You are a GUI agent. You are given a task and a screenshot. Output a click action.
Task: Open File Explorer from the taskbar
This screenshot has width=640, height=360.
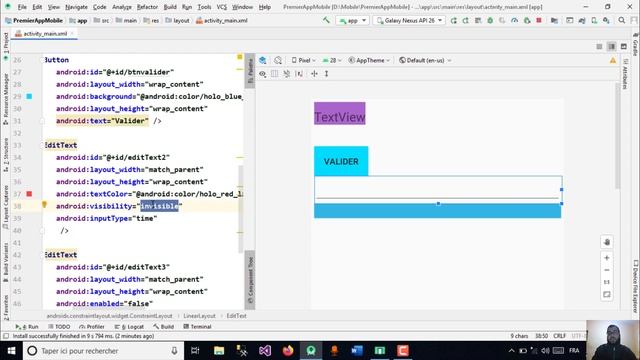coord(219,351)
